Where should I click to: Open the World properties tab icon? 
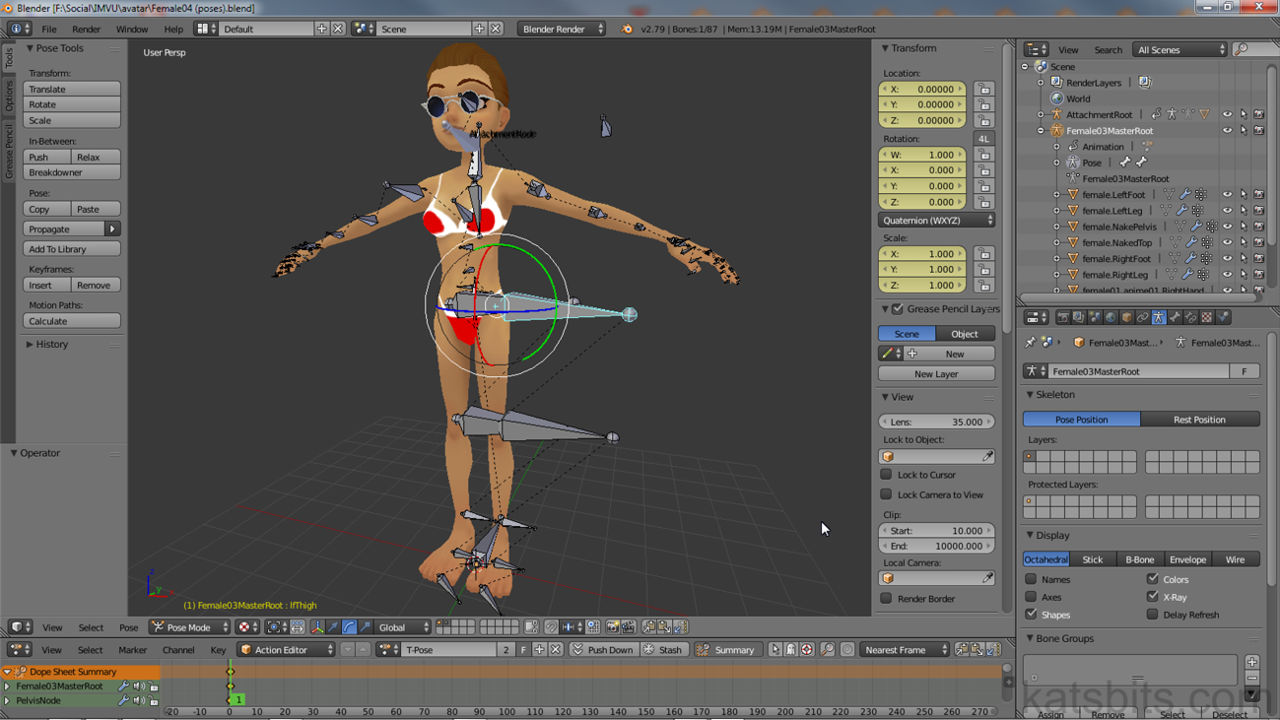[1111, 318]
